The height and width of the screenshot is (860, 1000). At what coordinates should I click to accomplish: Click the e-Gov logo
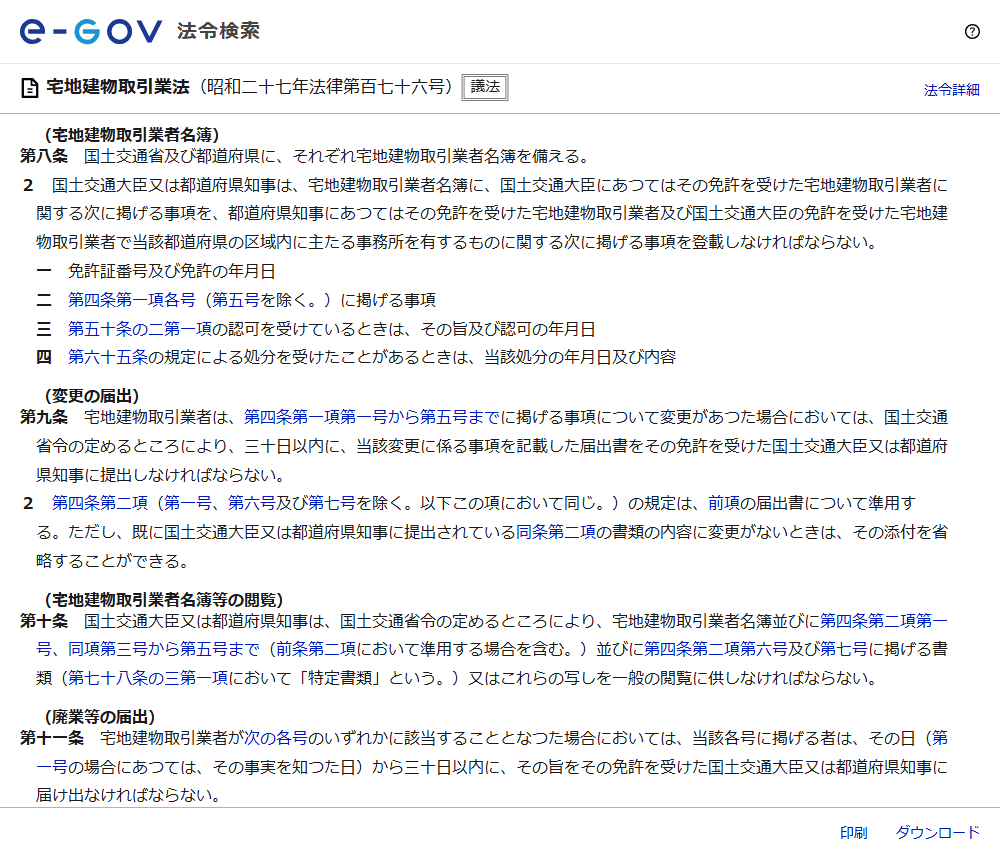point(91,31)
